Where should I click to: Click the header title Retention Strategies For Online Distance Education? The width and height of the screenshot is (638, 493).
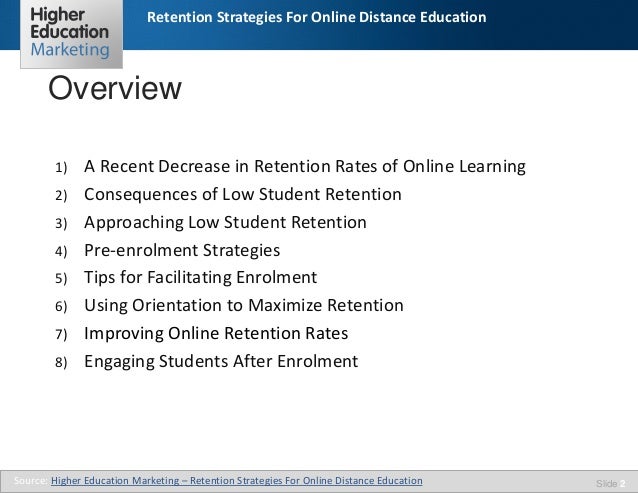click(x=317, y=17)
